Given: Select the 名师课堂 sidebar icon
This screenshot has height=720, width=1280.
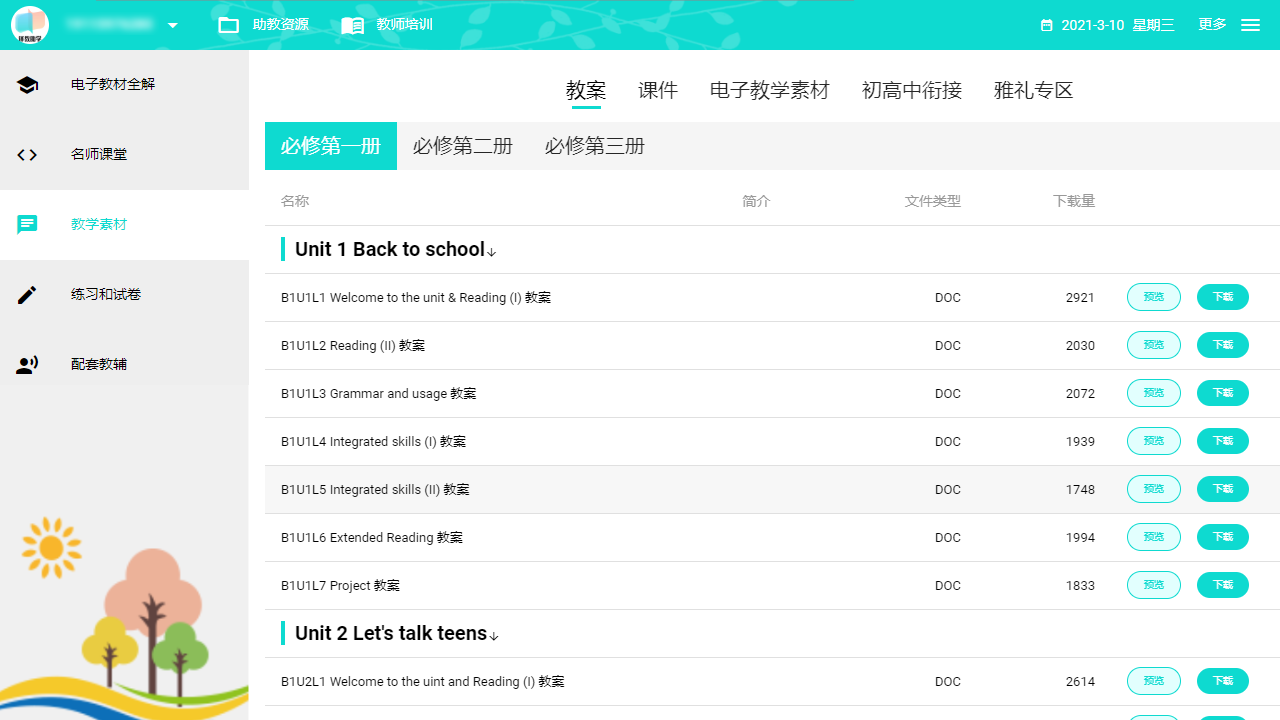Looking at the screenshot, I should (x=27, y=155).
